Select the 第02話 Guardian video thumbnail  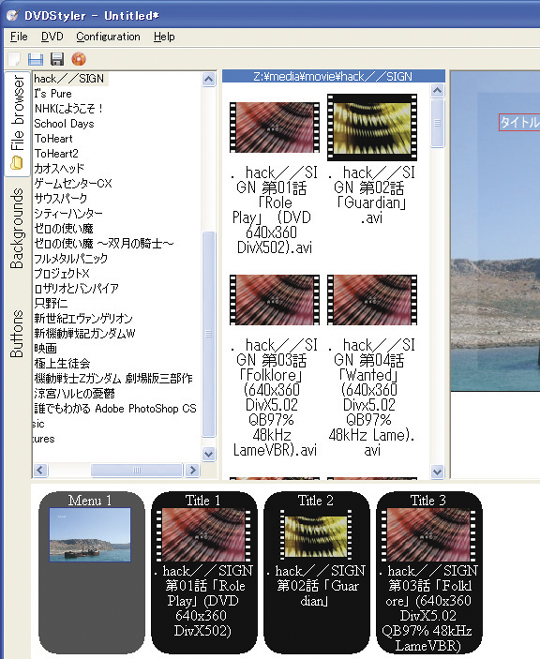coord(372,127)
